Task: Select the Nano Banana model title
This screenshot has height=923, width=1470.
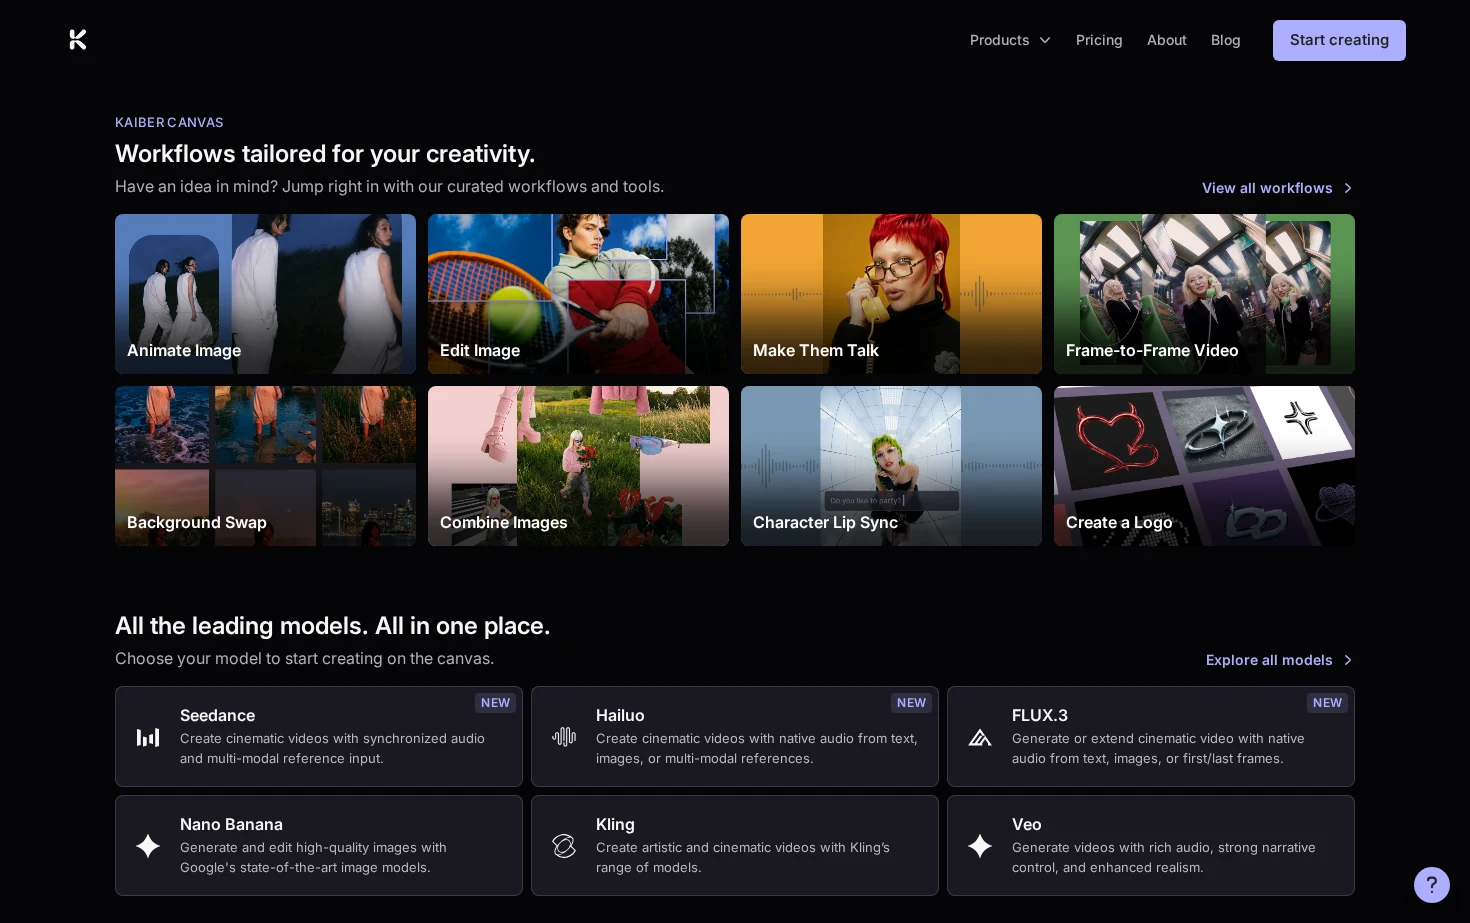Action: pos(231,824)
